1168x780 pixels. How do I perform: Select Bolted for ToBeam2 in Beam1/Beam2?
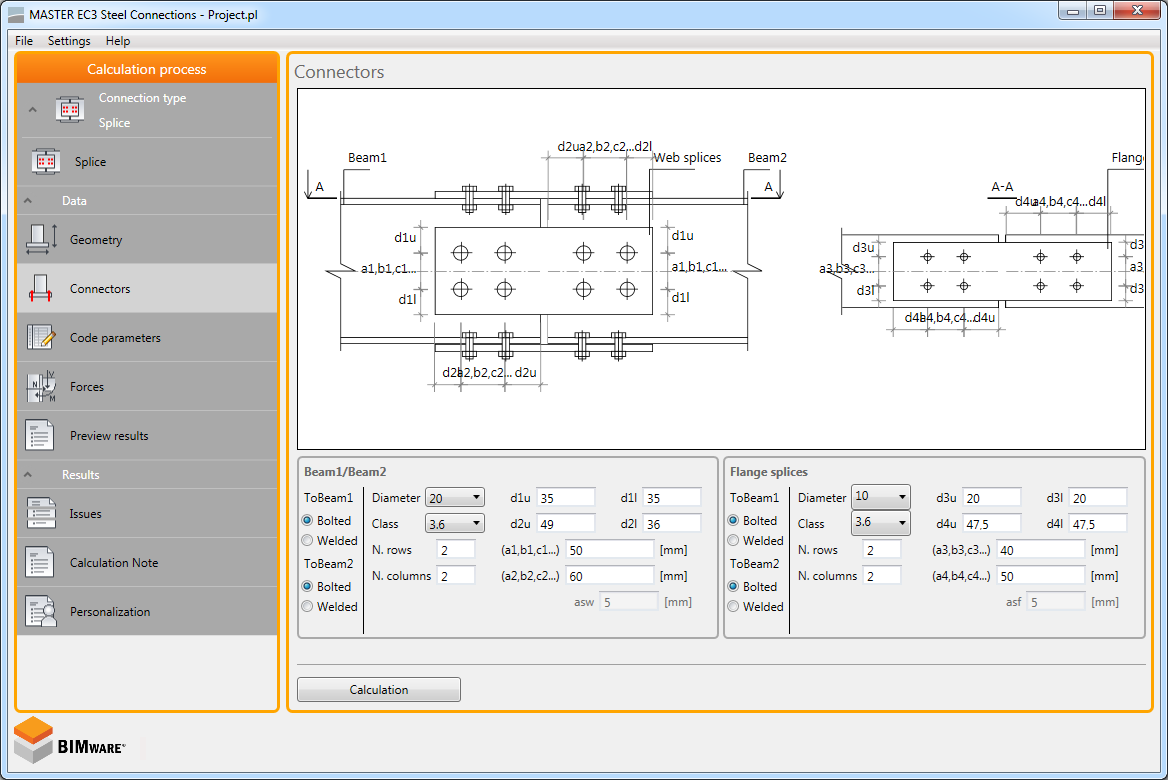308,587
